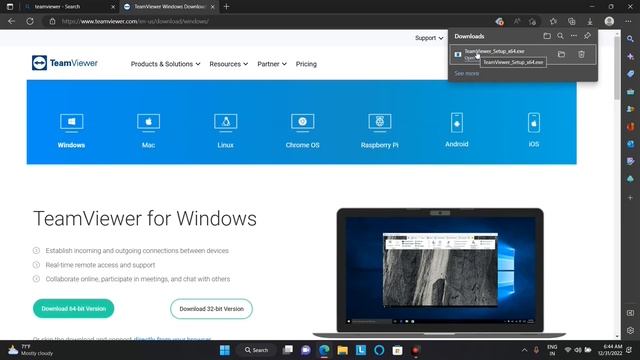This screenshot has height=360, width=640.
Task: Show TeamViewer_Setup_x64.exe in folder
Action: (x=561, y=54)
